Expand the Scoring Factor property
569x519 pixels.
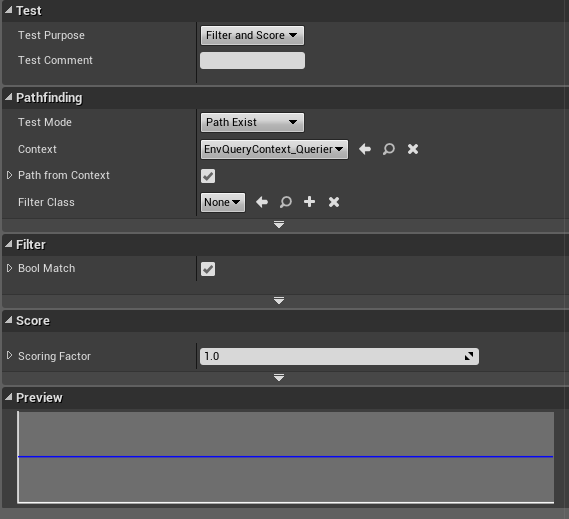click(9, 355)
